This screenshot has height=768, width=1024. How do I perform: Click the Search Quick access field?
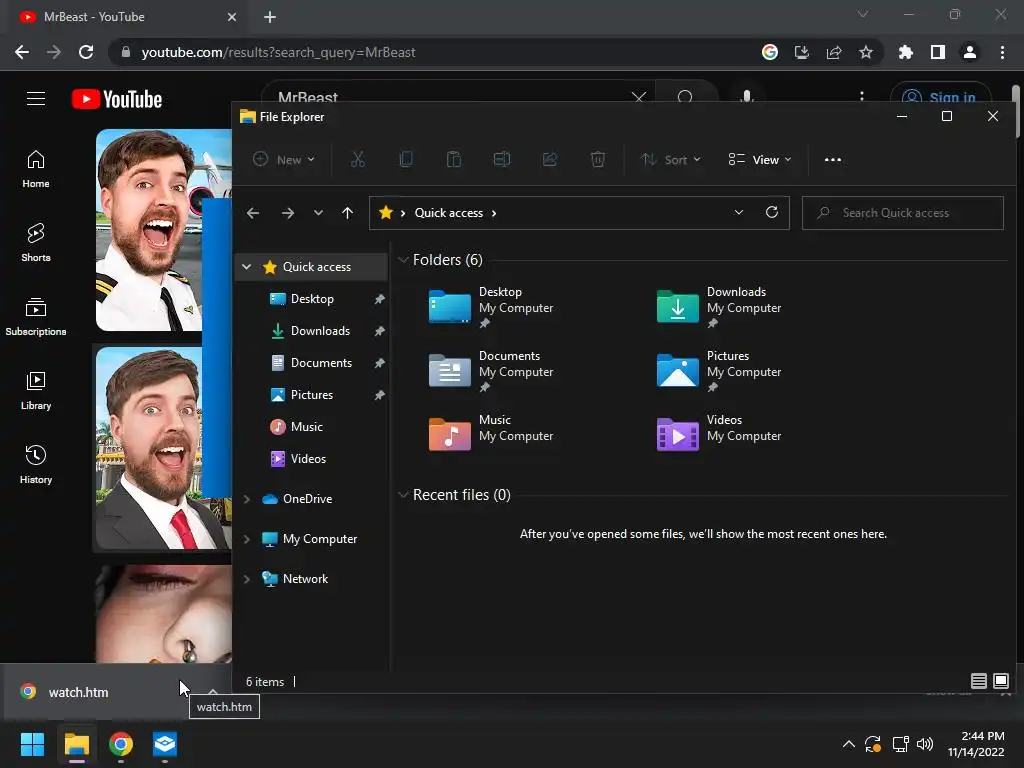pos(903,213)
